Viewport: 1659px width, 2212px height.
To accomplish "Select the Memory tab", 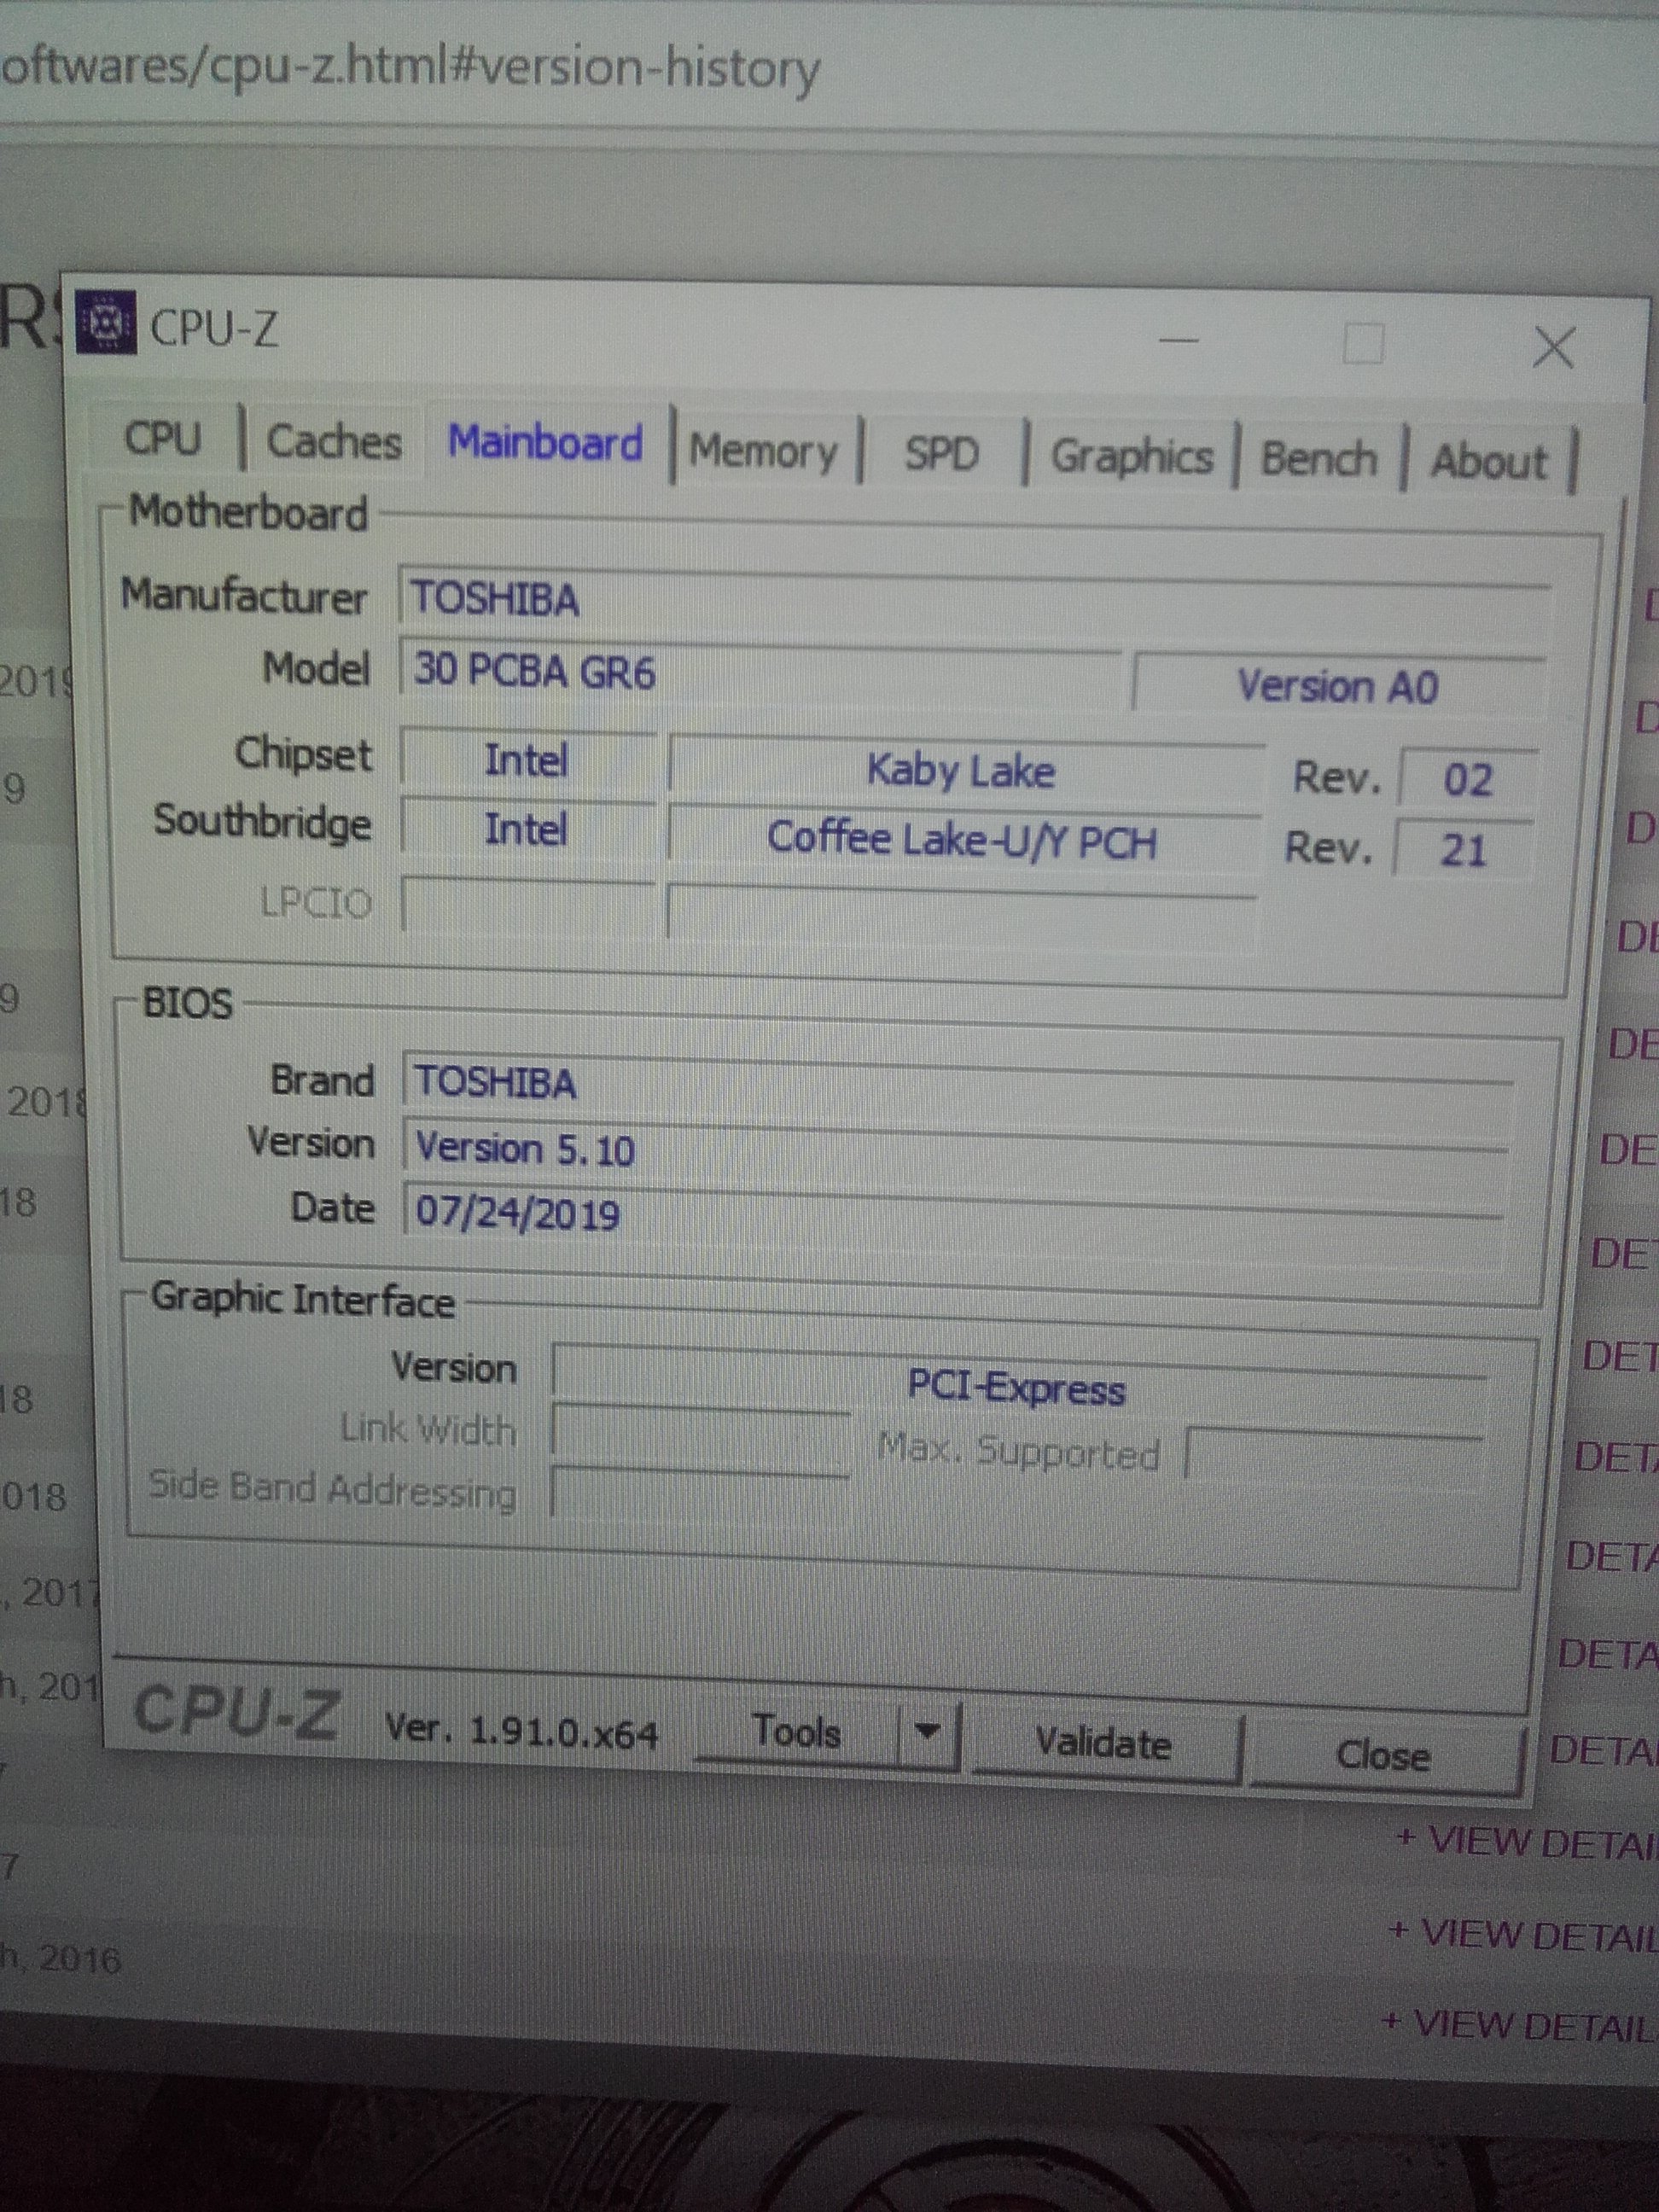I will [762, 452].
